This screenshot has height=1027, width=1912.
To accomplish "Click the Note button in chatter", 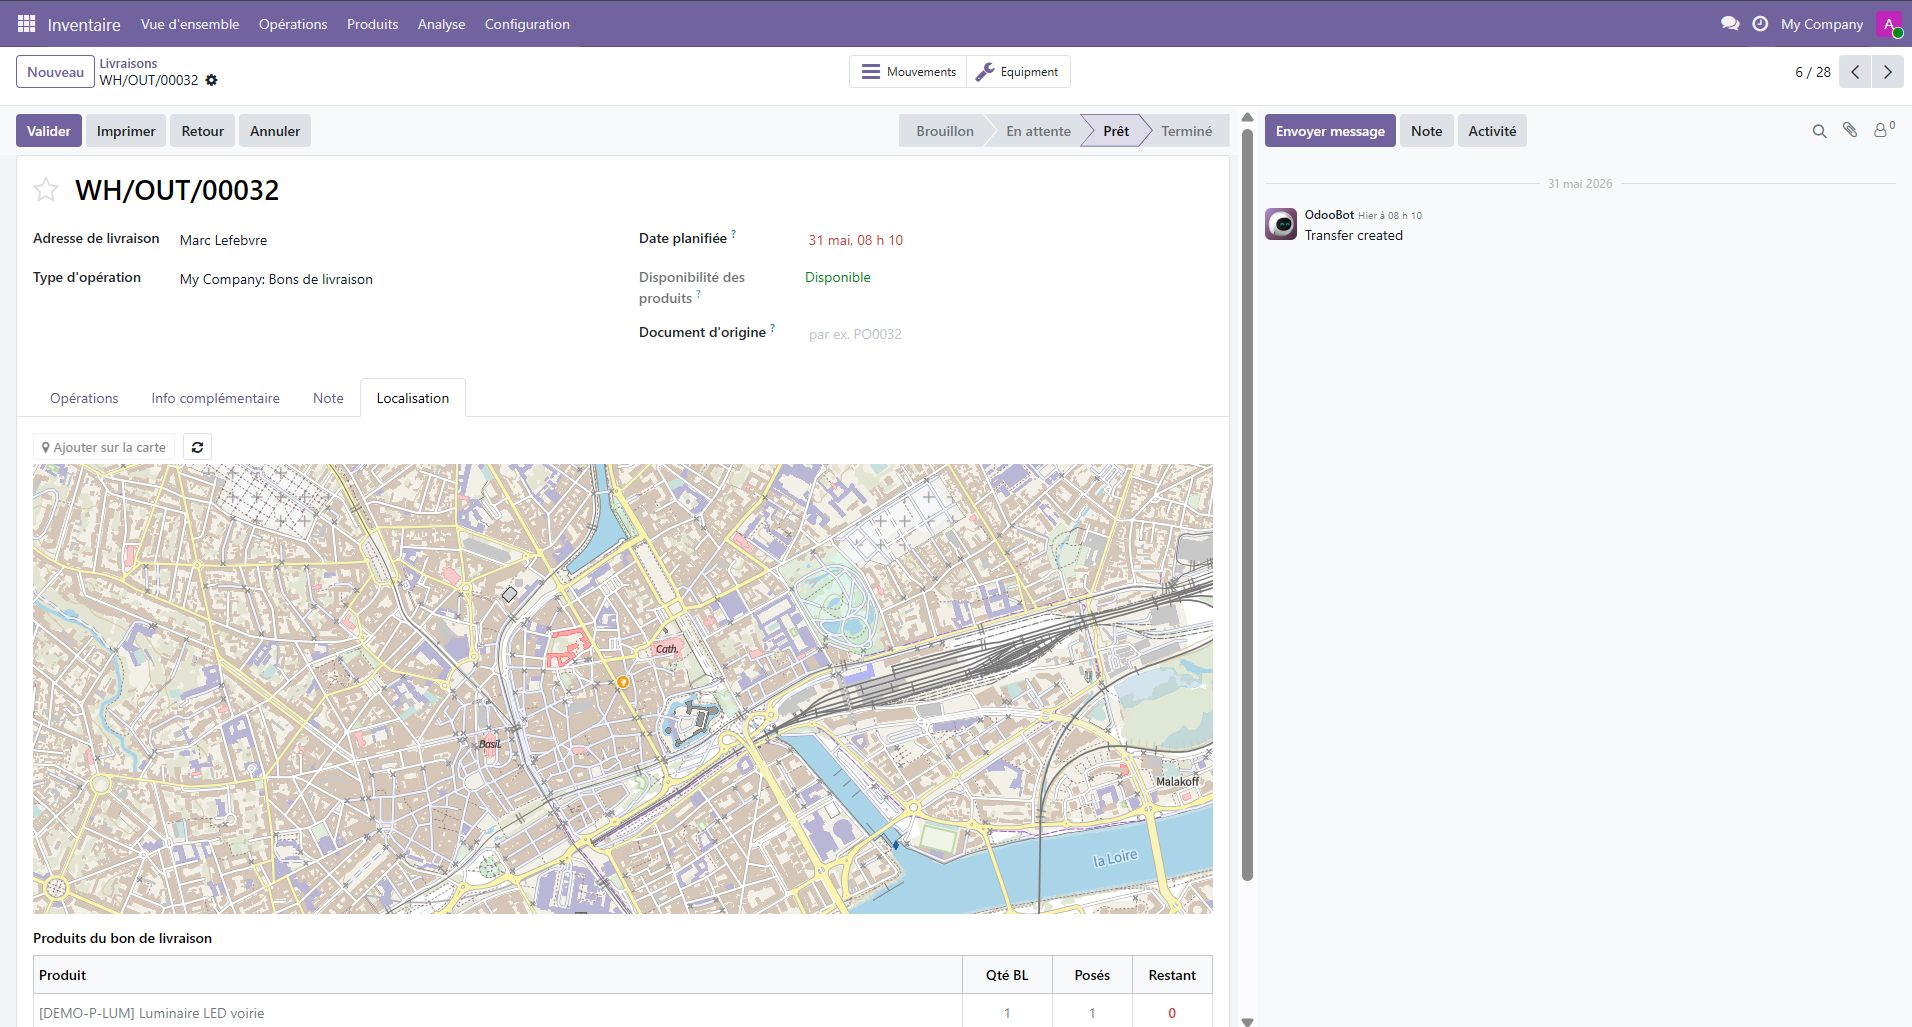I will click(x=1427, y=131).
